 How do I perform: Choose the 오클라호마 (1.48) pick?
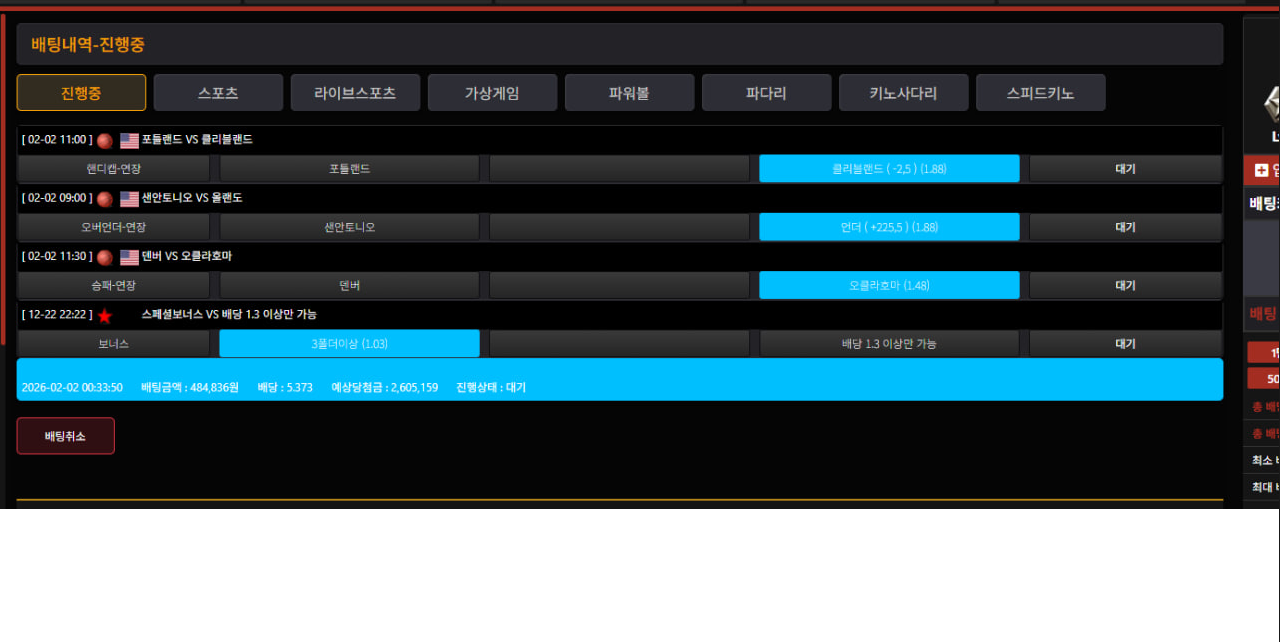pos(889,286)
